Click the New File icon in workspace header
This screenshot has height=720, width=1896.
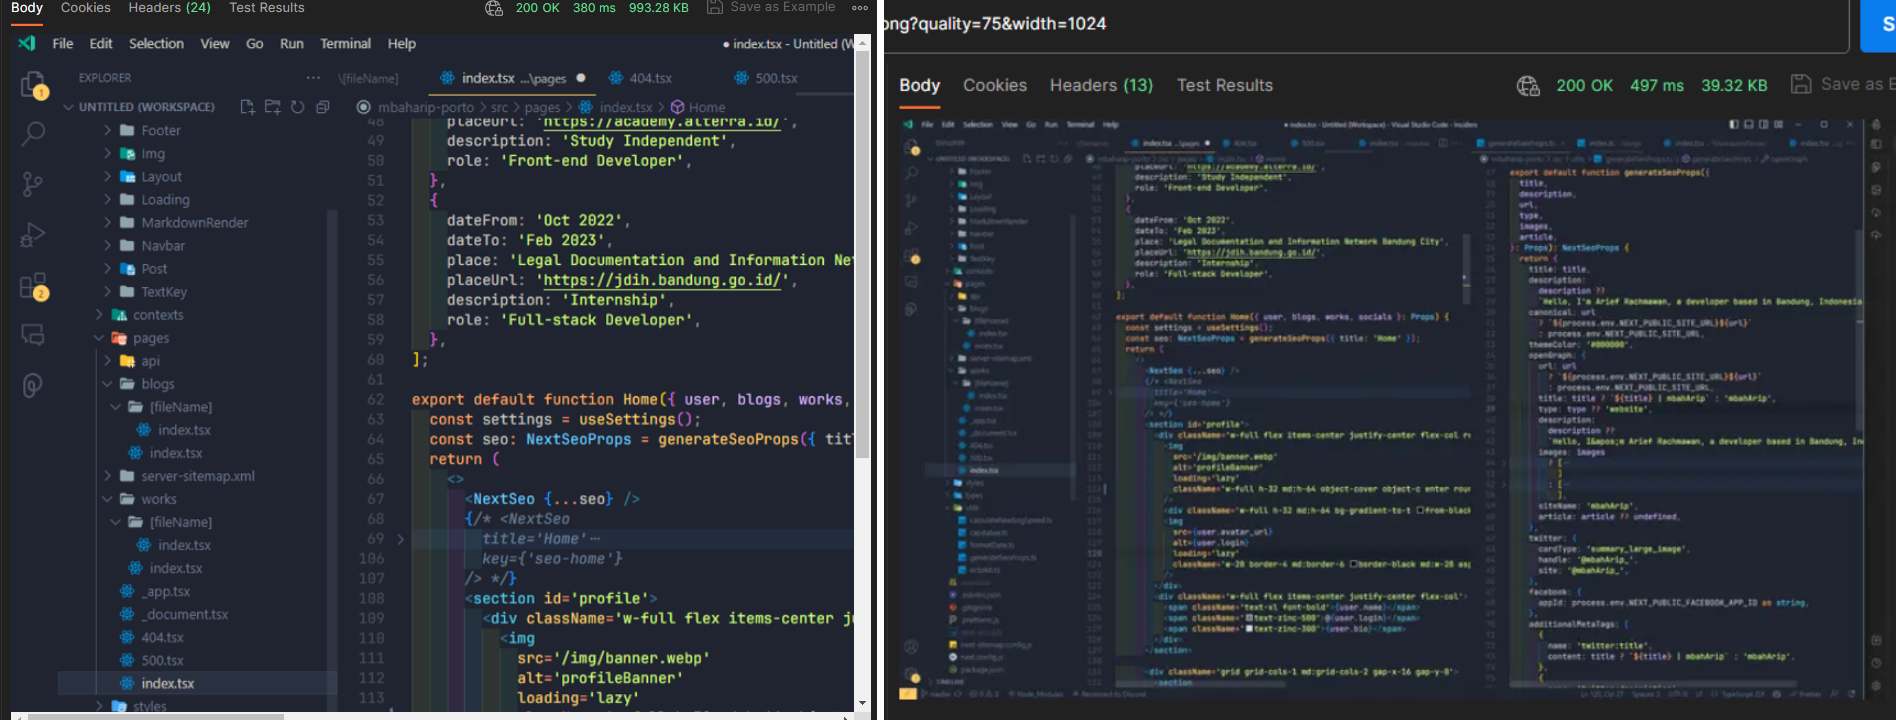(x=247, y=107)
